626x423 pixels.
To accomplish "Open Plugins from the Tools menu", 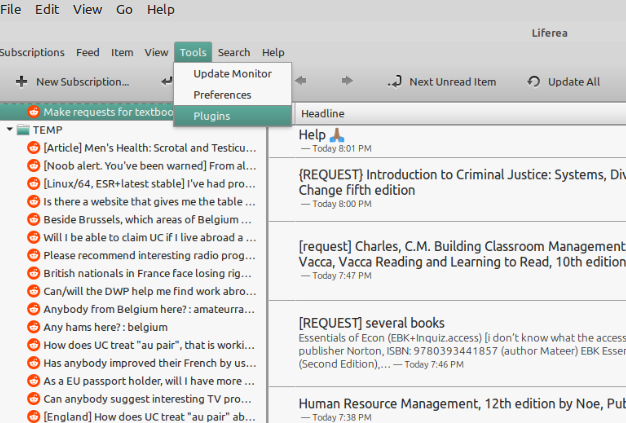I will [x=211, y=116].
